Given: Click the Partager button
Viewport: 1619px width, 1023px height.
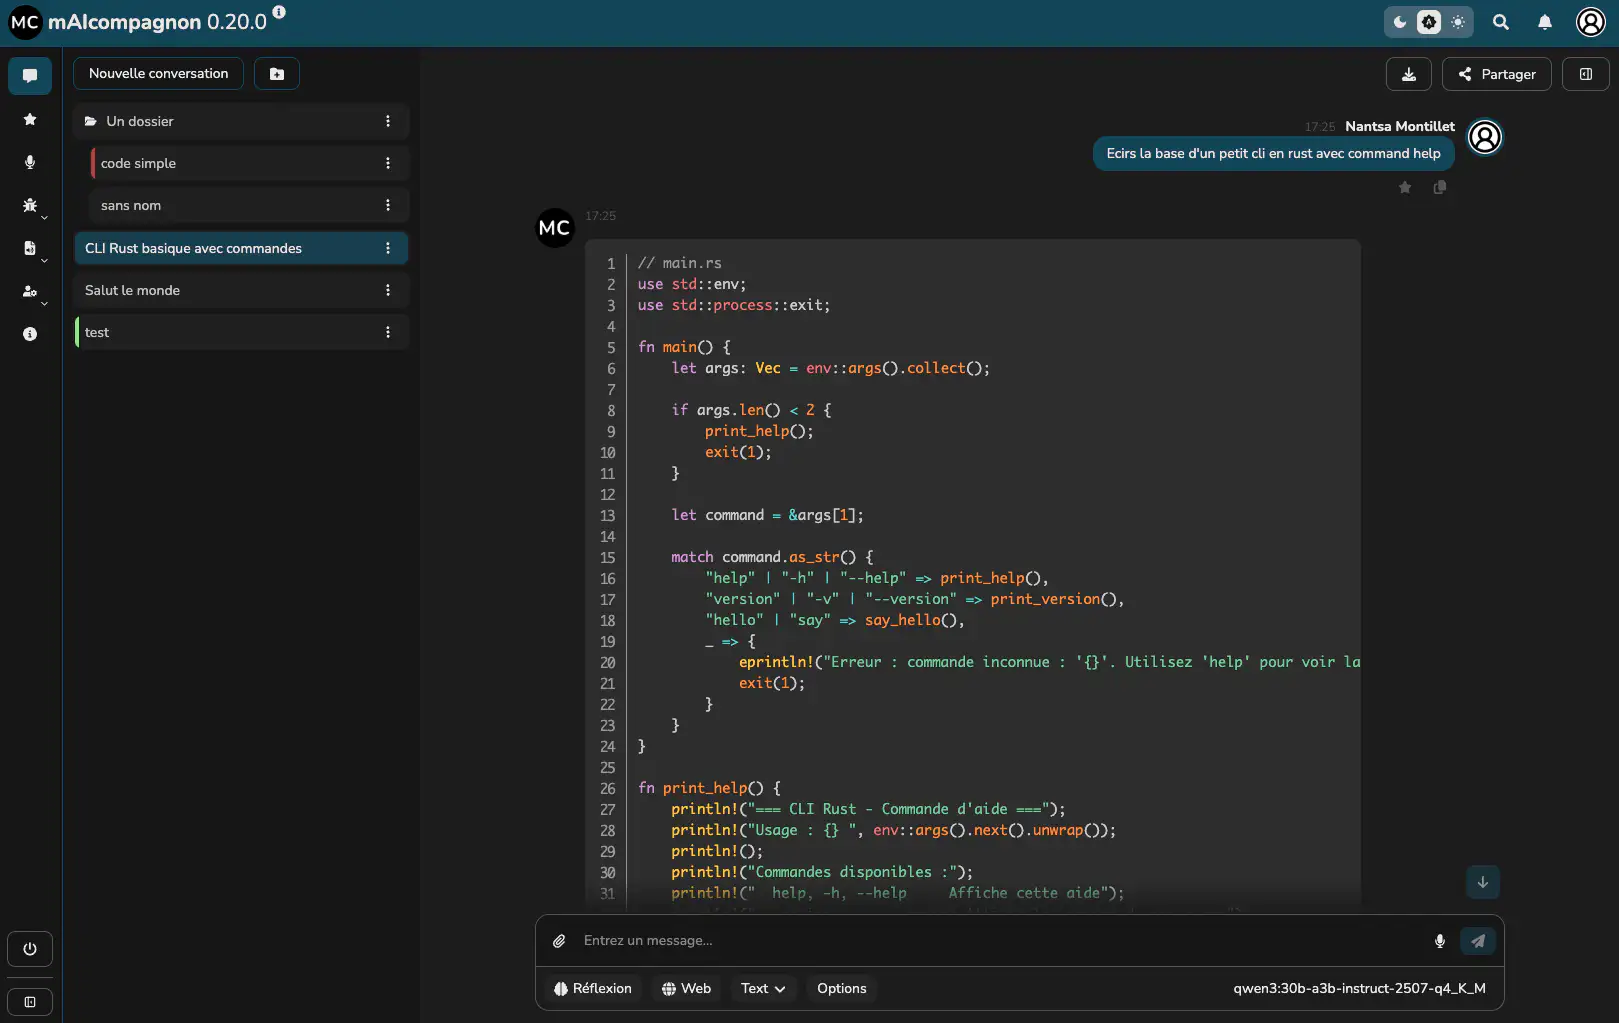Looking at the screenshot, I should click(x=1496, y=74).
